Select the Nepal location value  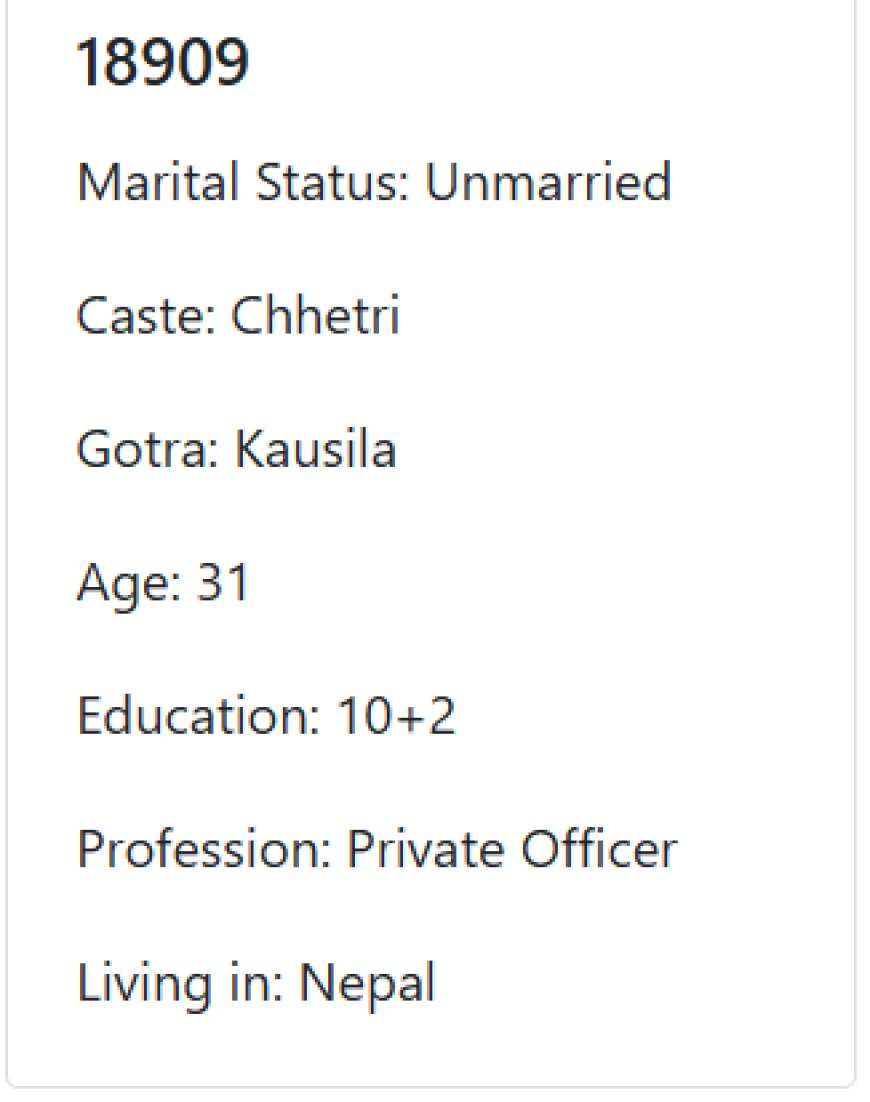(368, 985)
